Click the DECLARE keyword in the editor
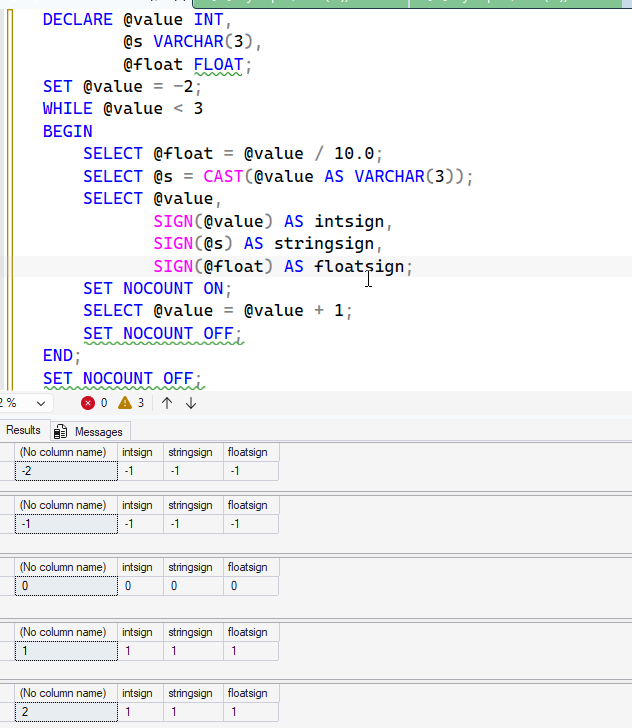This screenshot has height=728, width=632. point(78,20)
